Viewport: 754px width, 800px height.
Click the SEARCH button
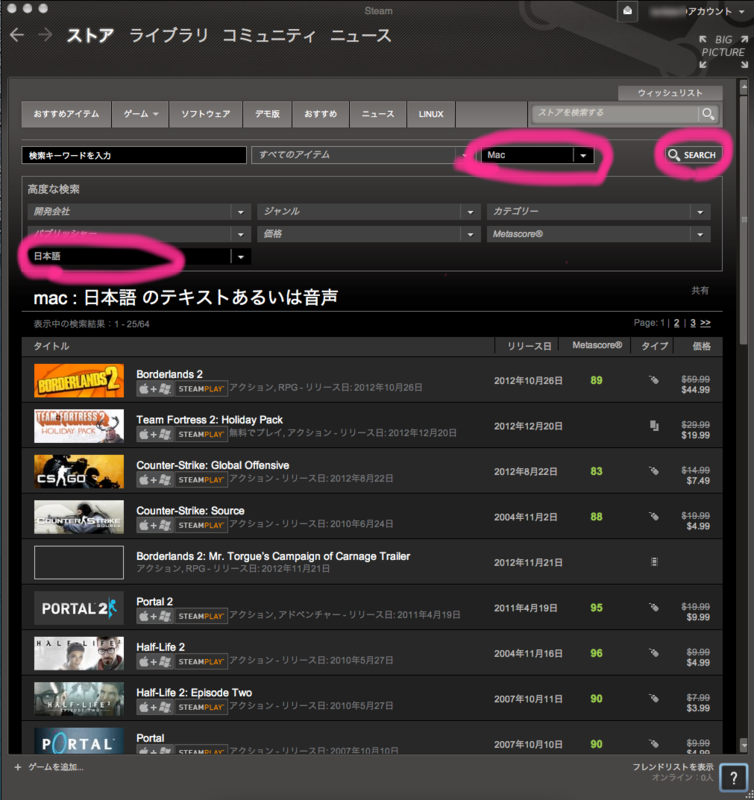(x=693, y=155)
